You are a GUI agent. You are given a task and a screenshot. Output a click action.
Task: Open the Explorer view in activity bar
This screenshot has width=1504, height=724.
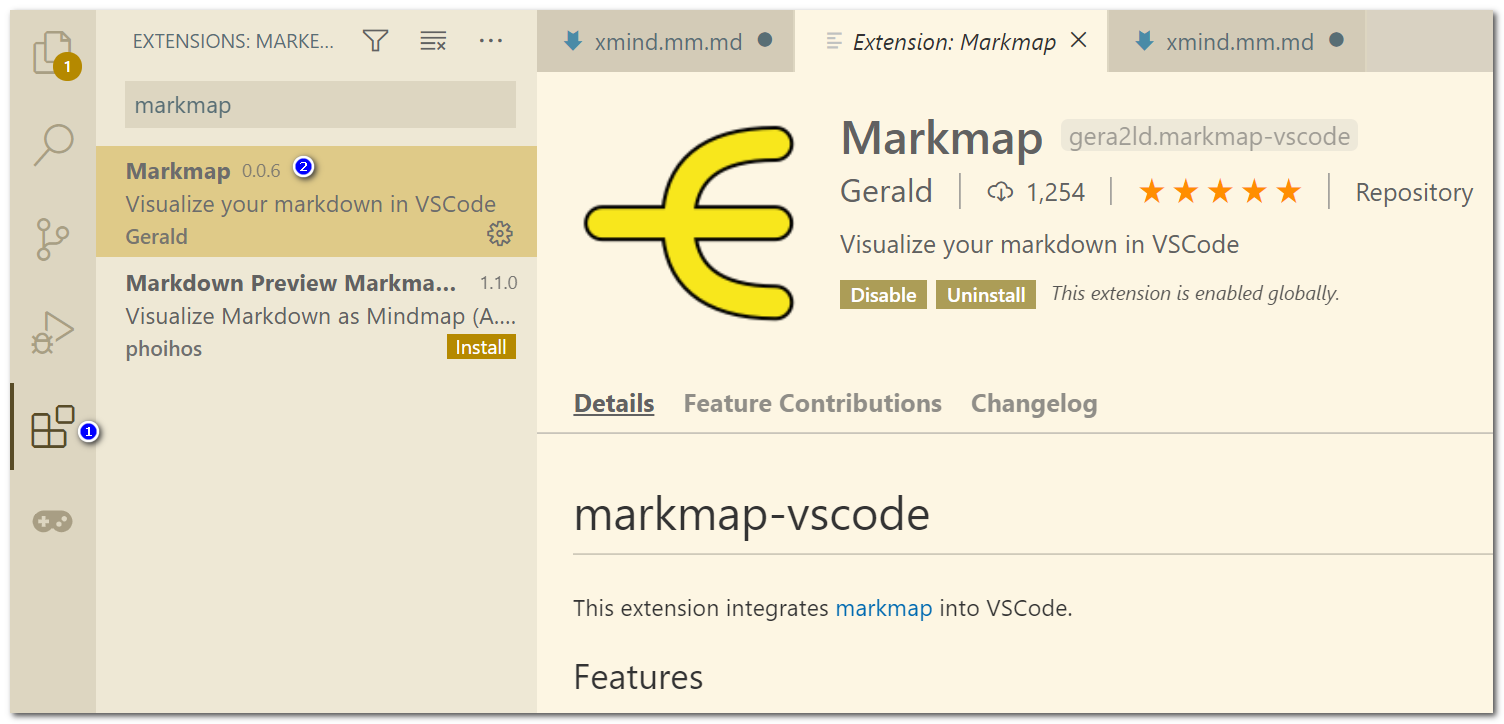54,54
